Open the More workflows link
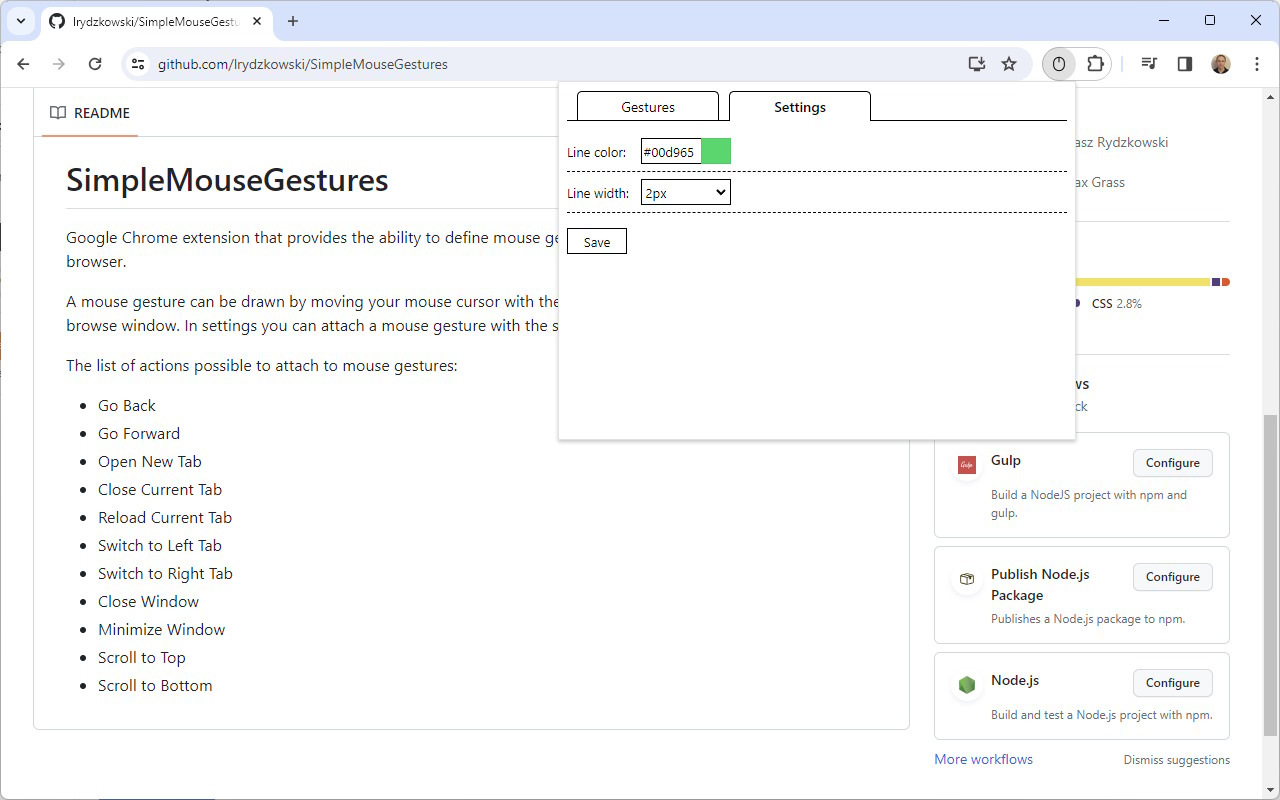1280x800 pixels. 983,759
